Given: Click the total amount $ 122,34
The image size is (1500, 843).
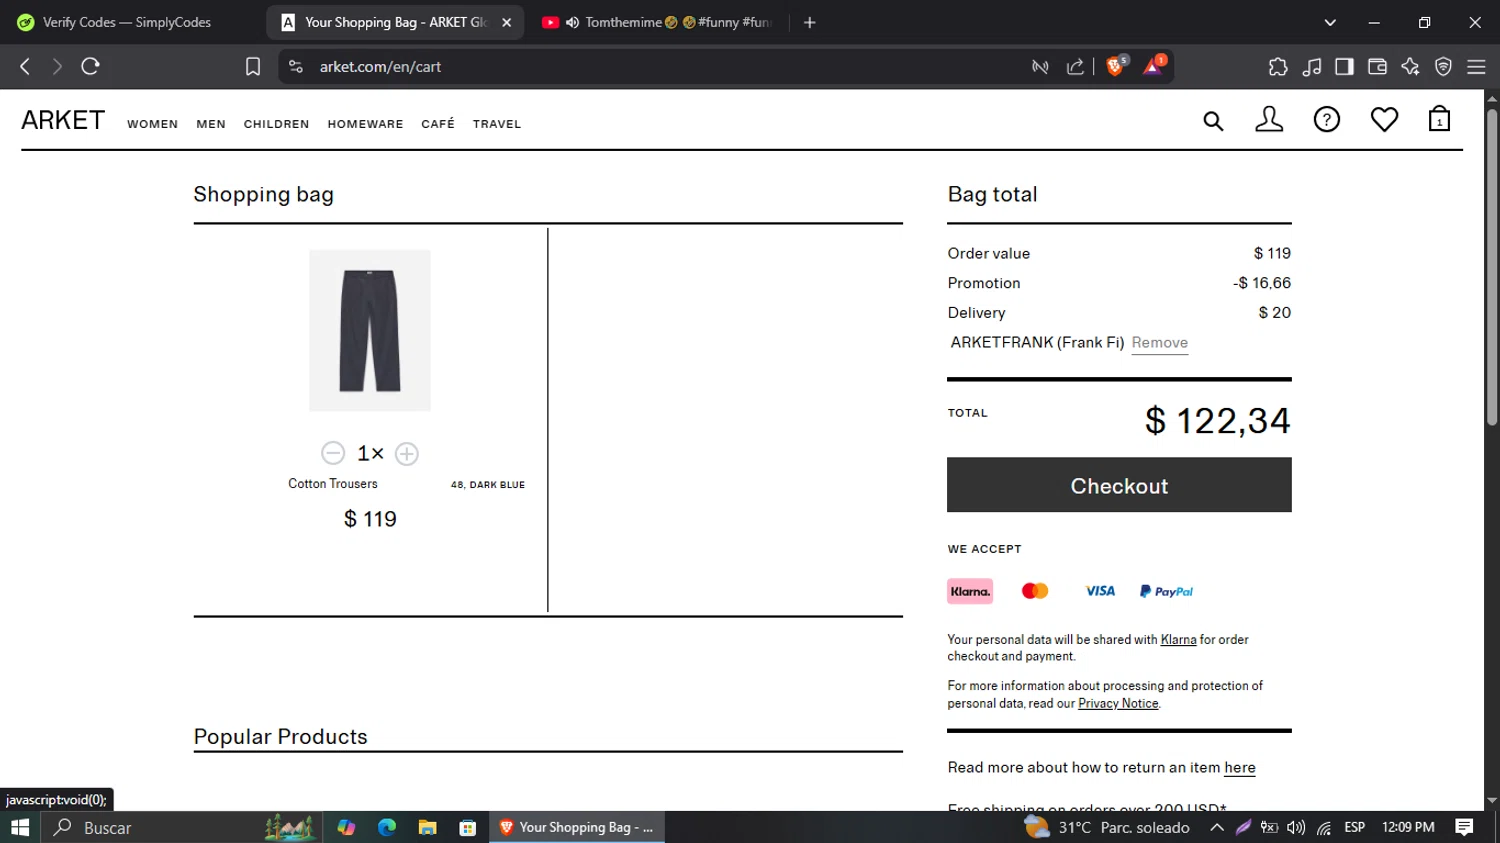Looking at the screenshot, I should click(1217, 421).
